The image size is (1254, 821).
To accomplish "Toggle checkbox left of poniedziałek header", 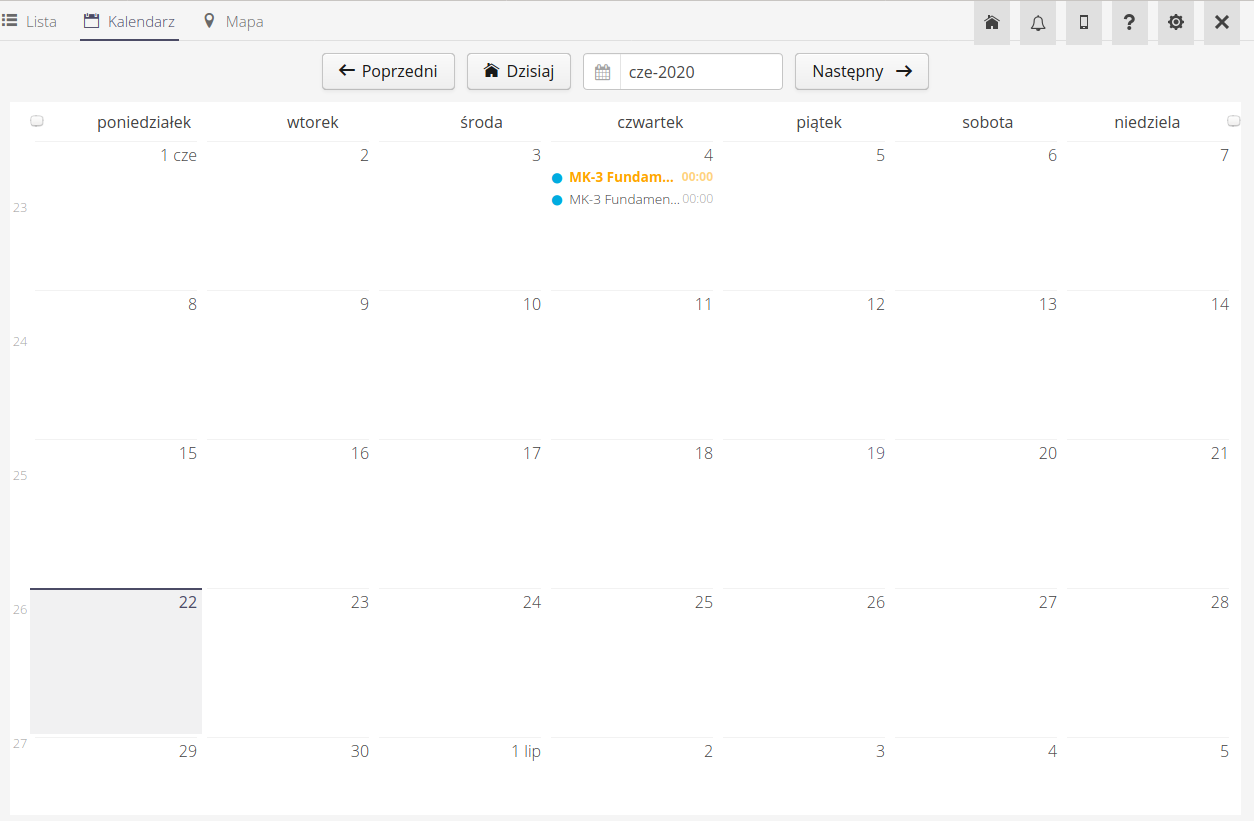I will (37, 121).
